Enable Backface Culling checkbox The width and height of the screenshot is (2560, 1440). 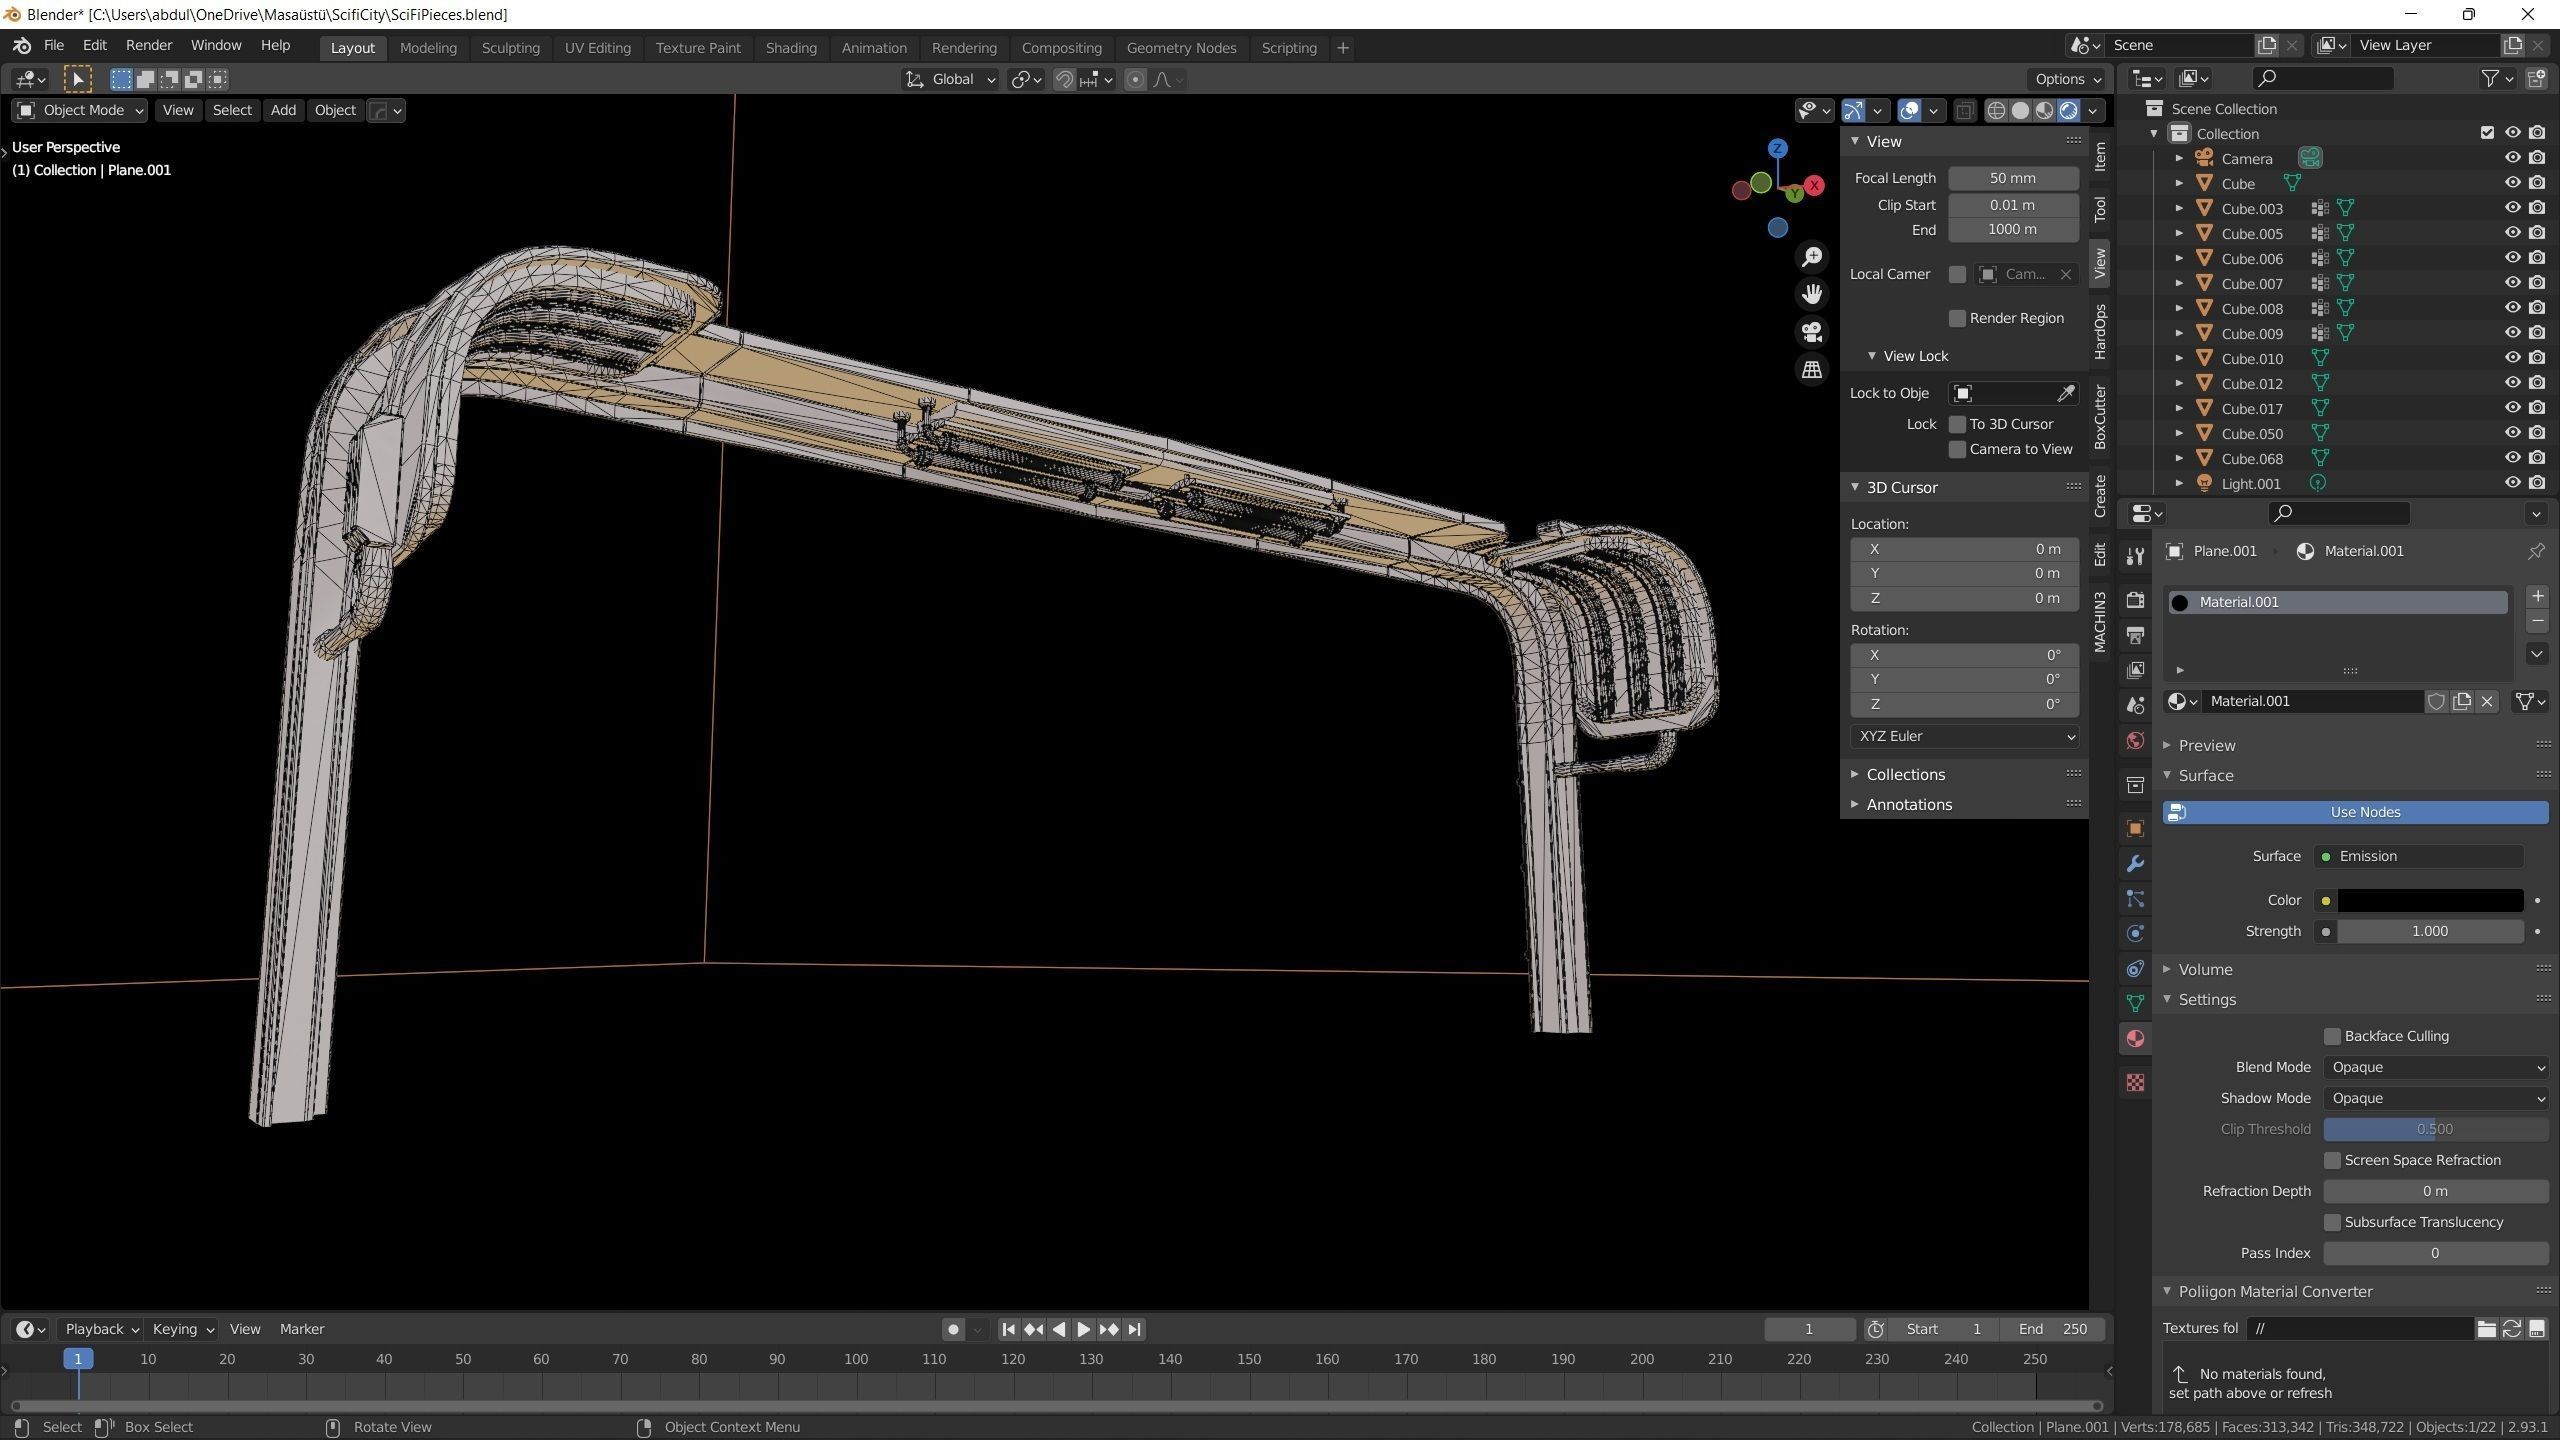(2332, 1036)
